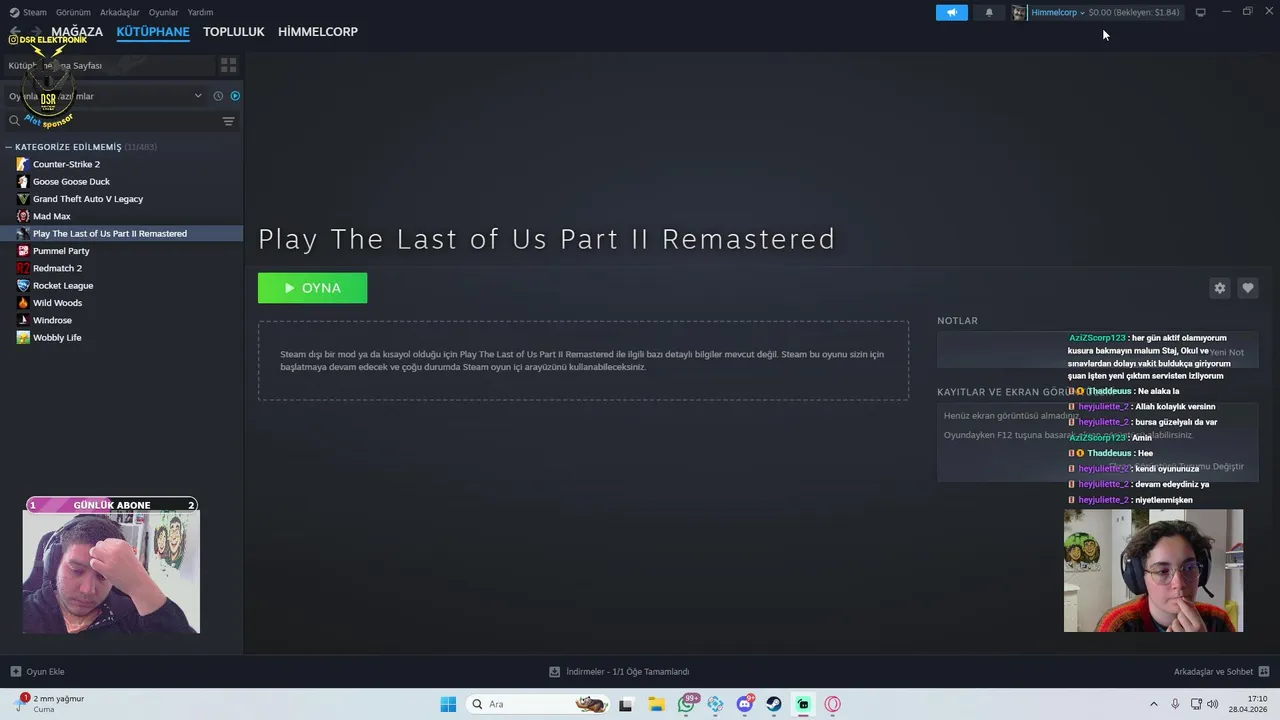Click the green streaming app taskbar icon
Image resolution: width=1280 pixels, height=720 pixels.
pos(803,704)
